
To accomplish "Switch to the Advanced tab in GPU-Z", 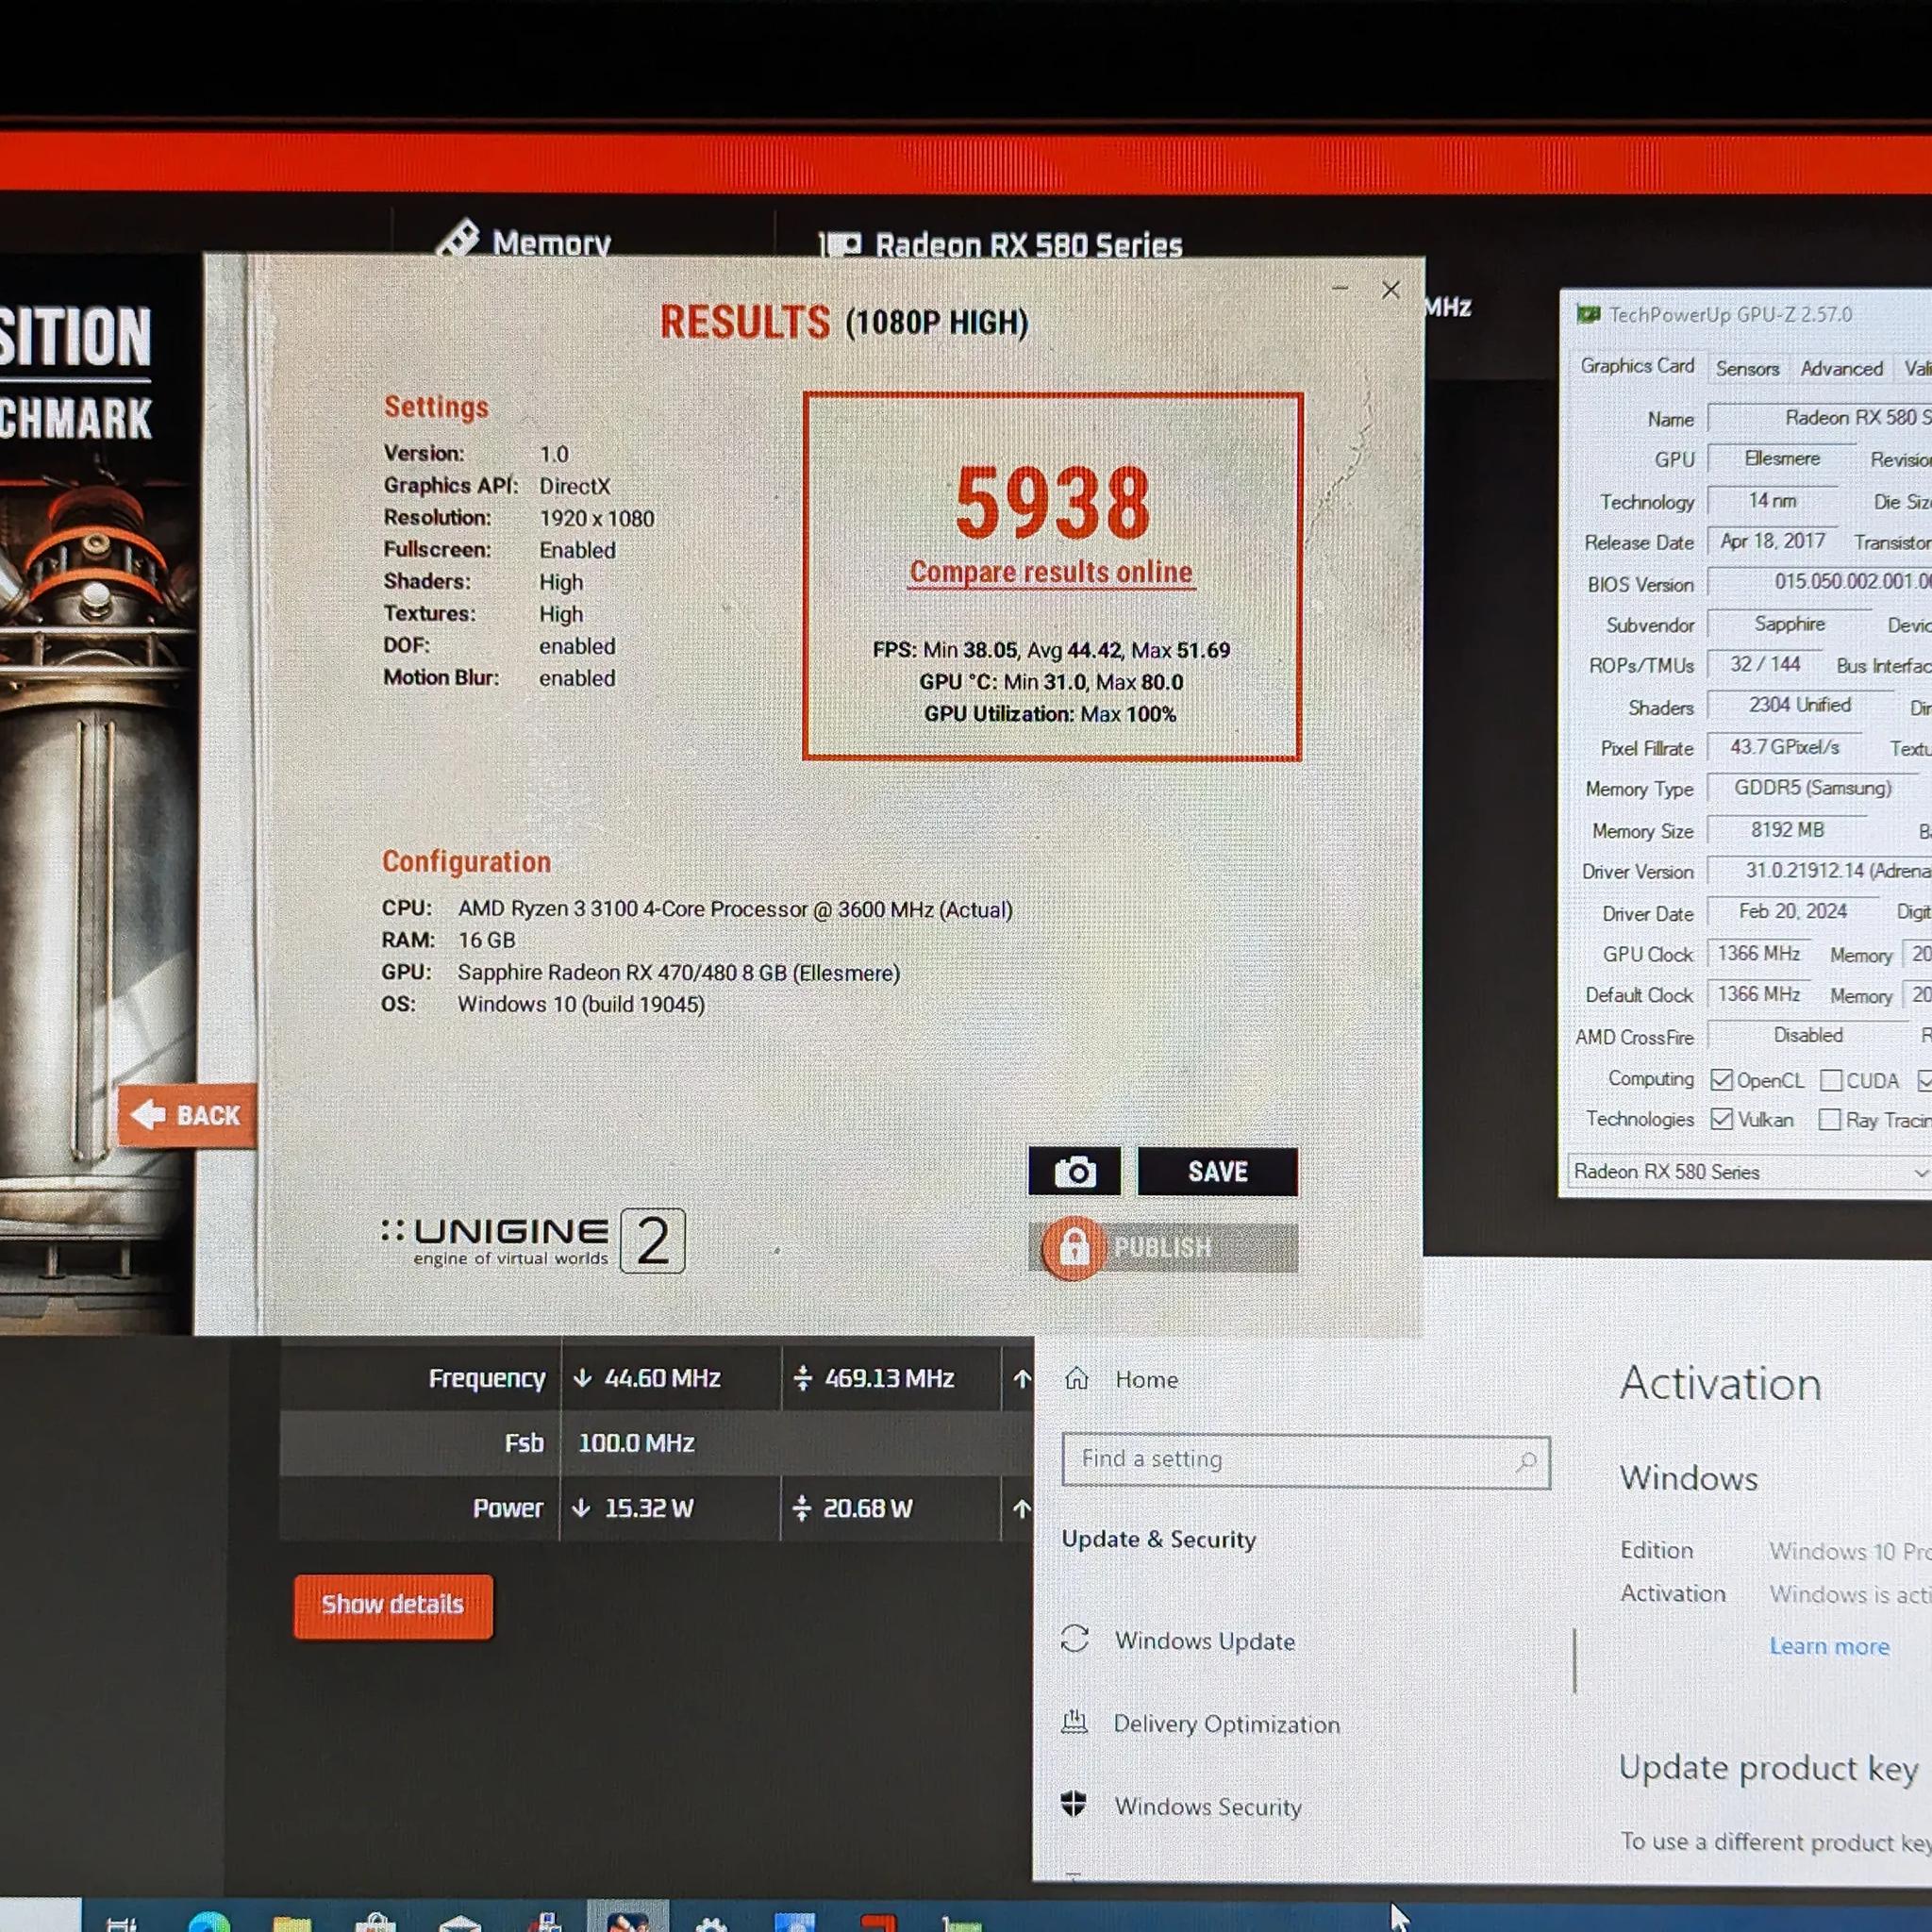I will [x=1841, y=368].
